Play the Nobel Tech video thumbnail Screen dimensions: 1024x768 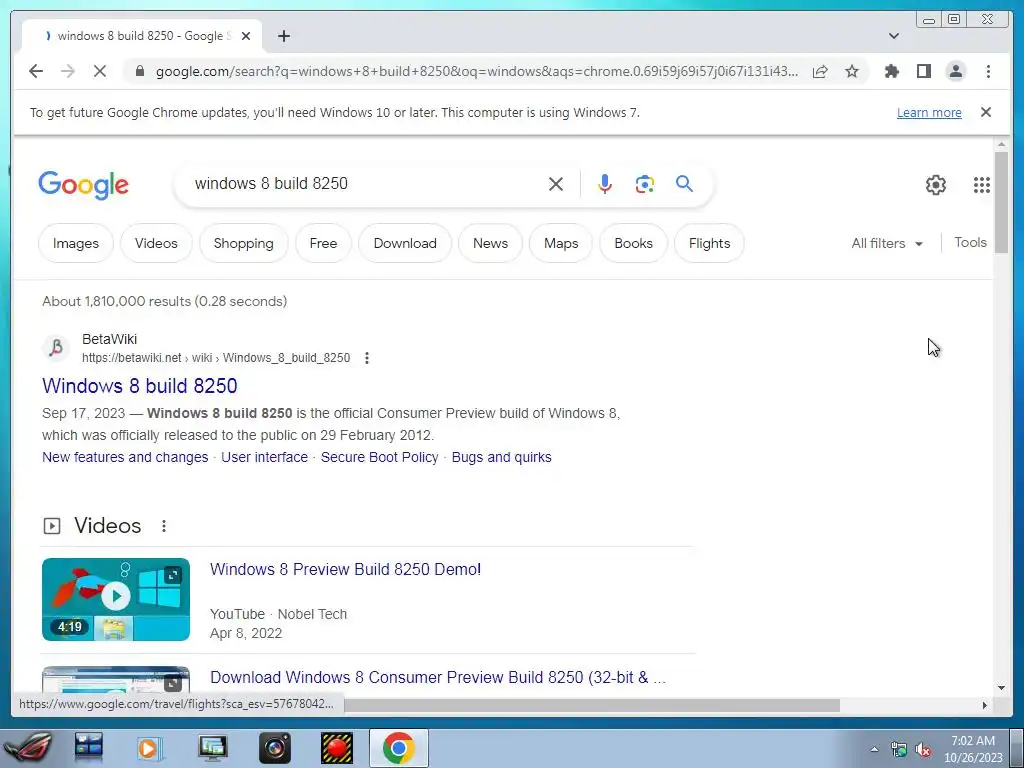(x=116, y=599)
